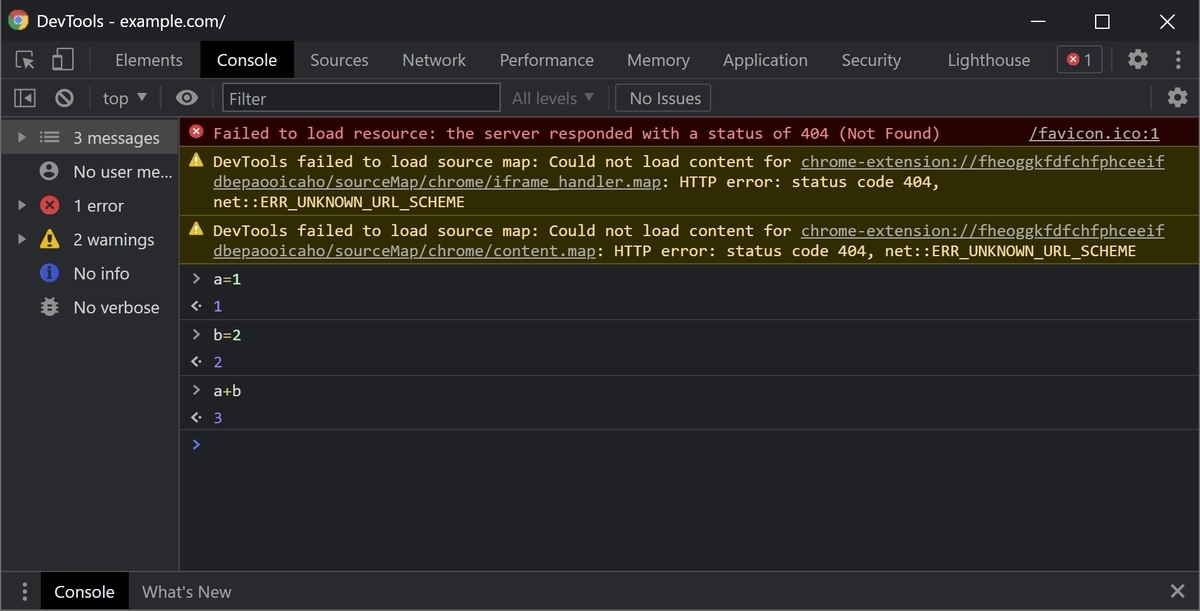Open the drawer three-dot more tools menu
1200x611 pixels.
pyautogui.click(x=25, y=592)
